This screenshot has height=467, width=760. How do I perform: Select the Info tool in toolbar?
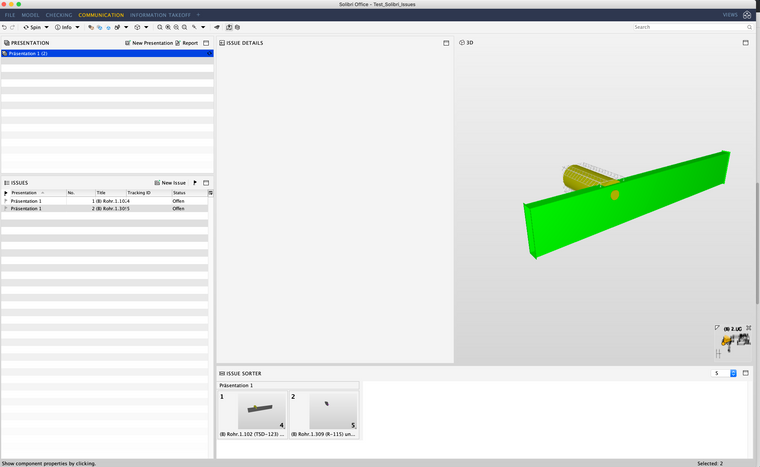pyautogui.click(x=63, y=27)
